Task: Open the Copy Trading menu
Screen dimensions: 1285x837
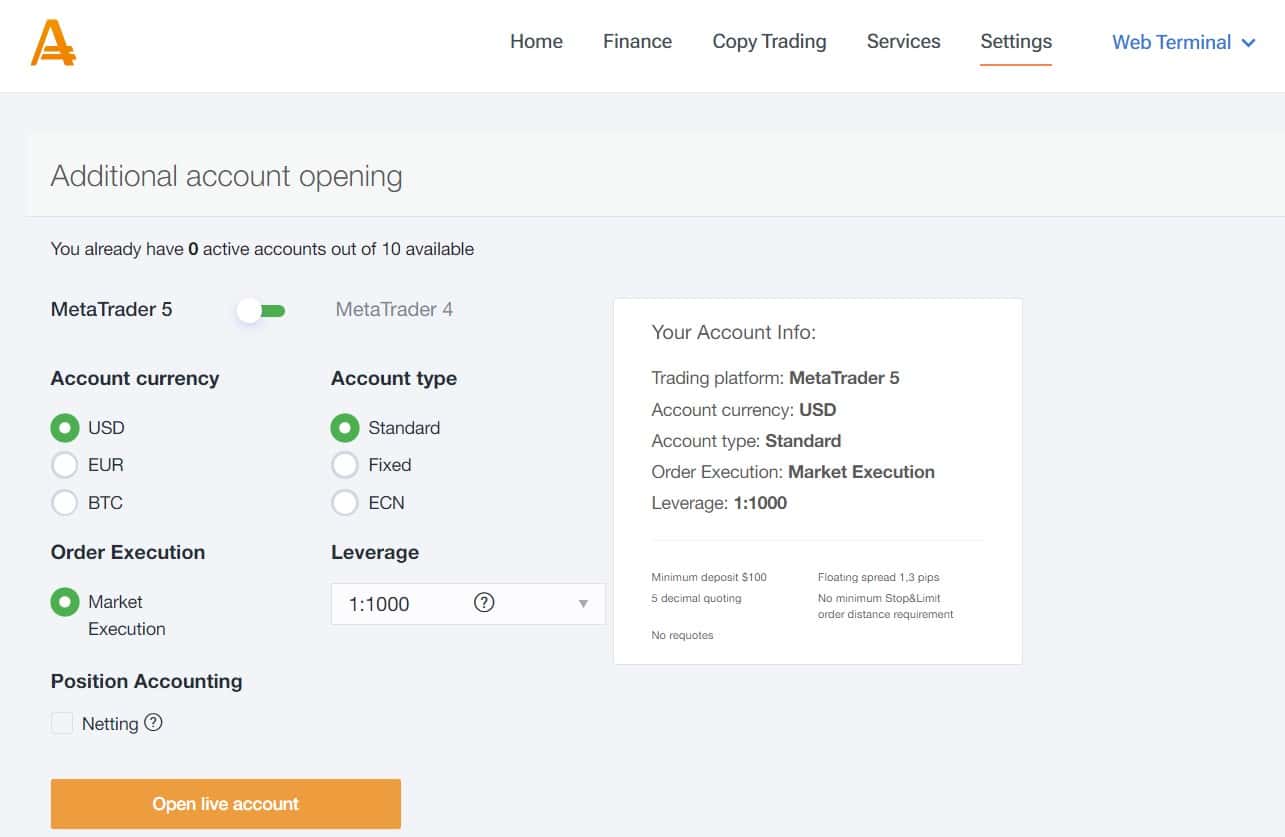Action: (769, 42)
